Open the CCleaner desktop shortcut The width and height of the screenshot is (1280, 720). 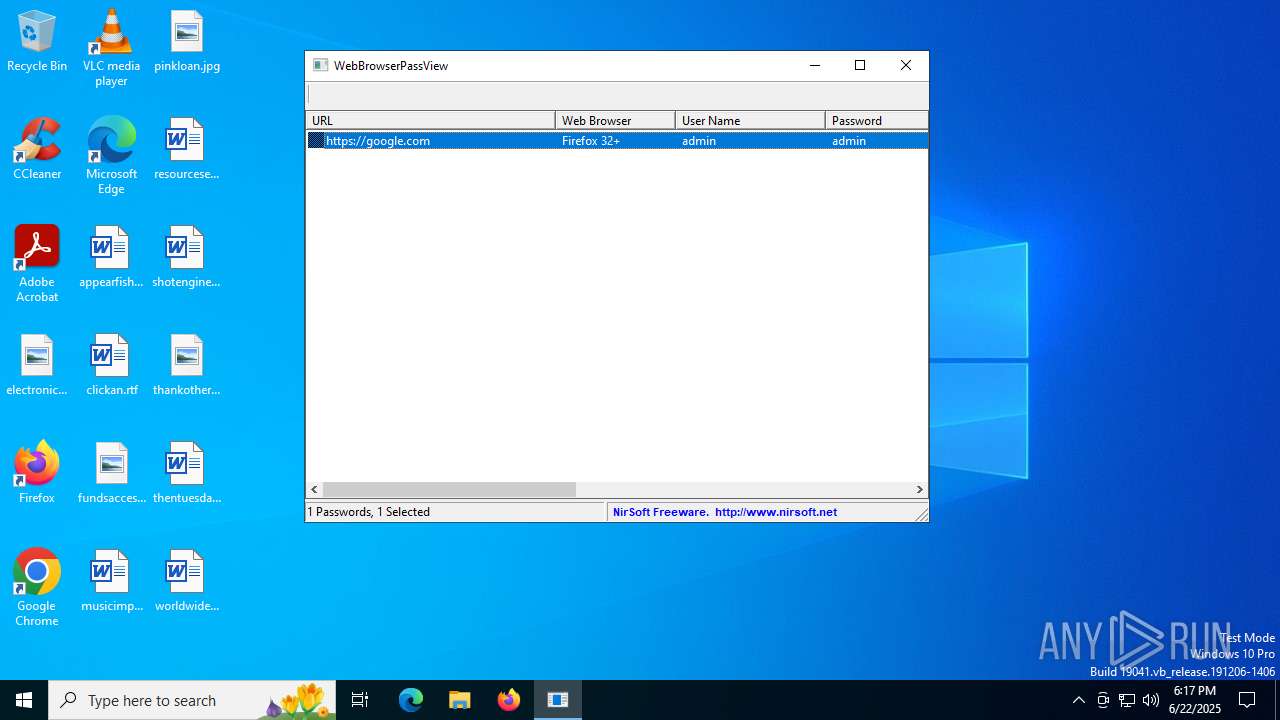tap(37, 149)
